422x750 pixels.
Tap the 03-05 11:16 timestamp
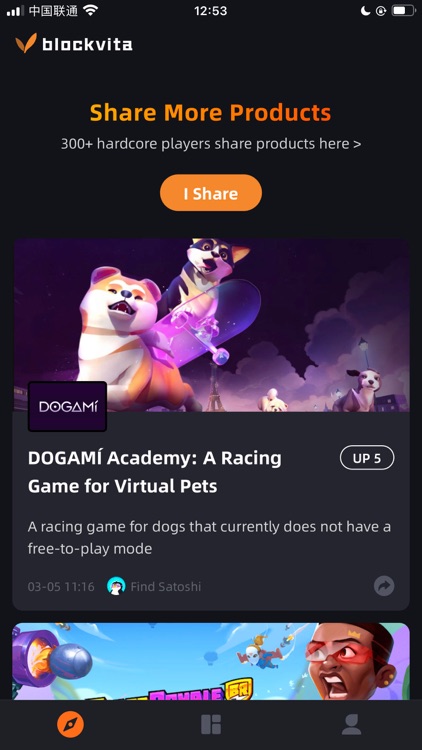(61, 586)
